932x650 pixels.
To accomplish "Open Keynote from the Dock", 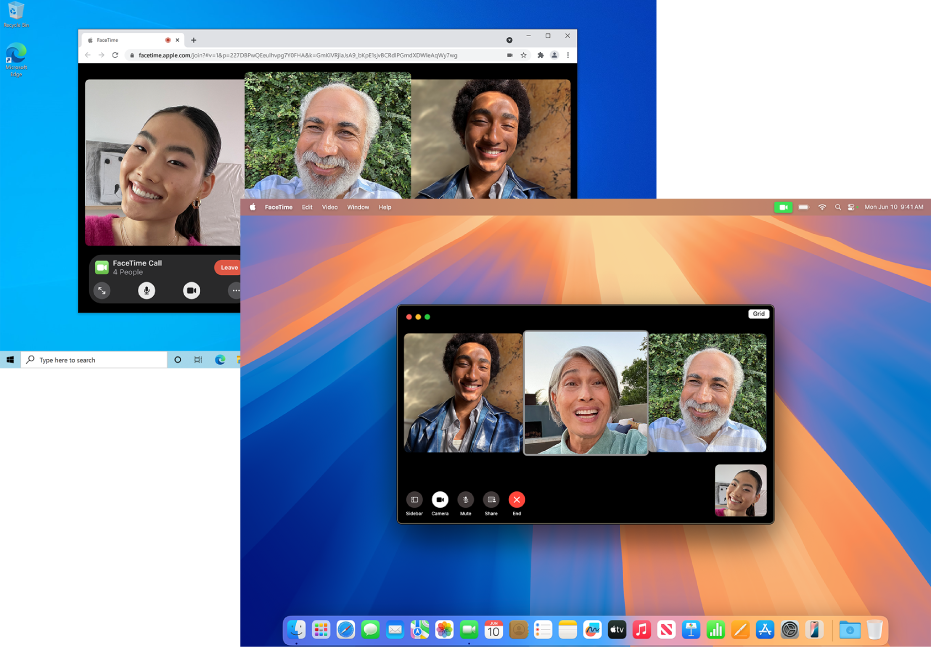I will 691,629.
